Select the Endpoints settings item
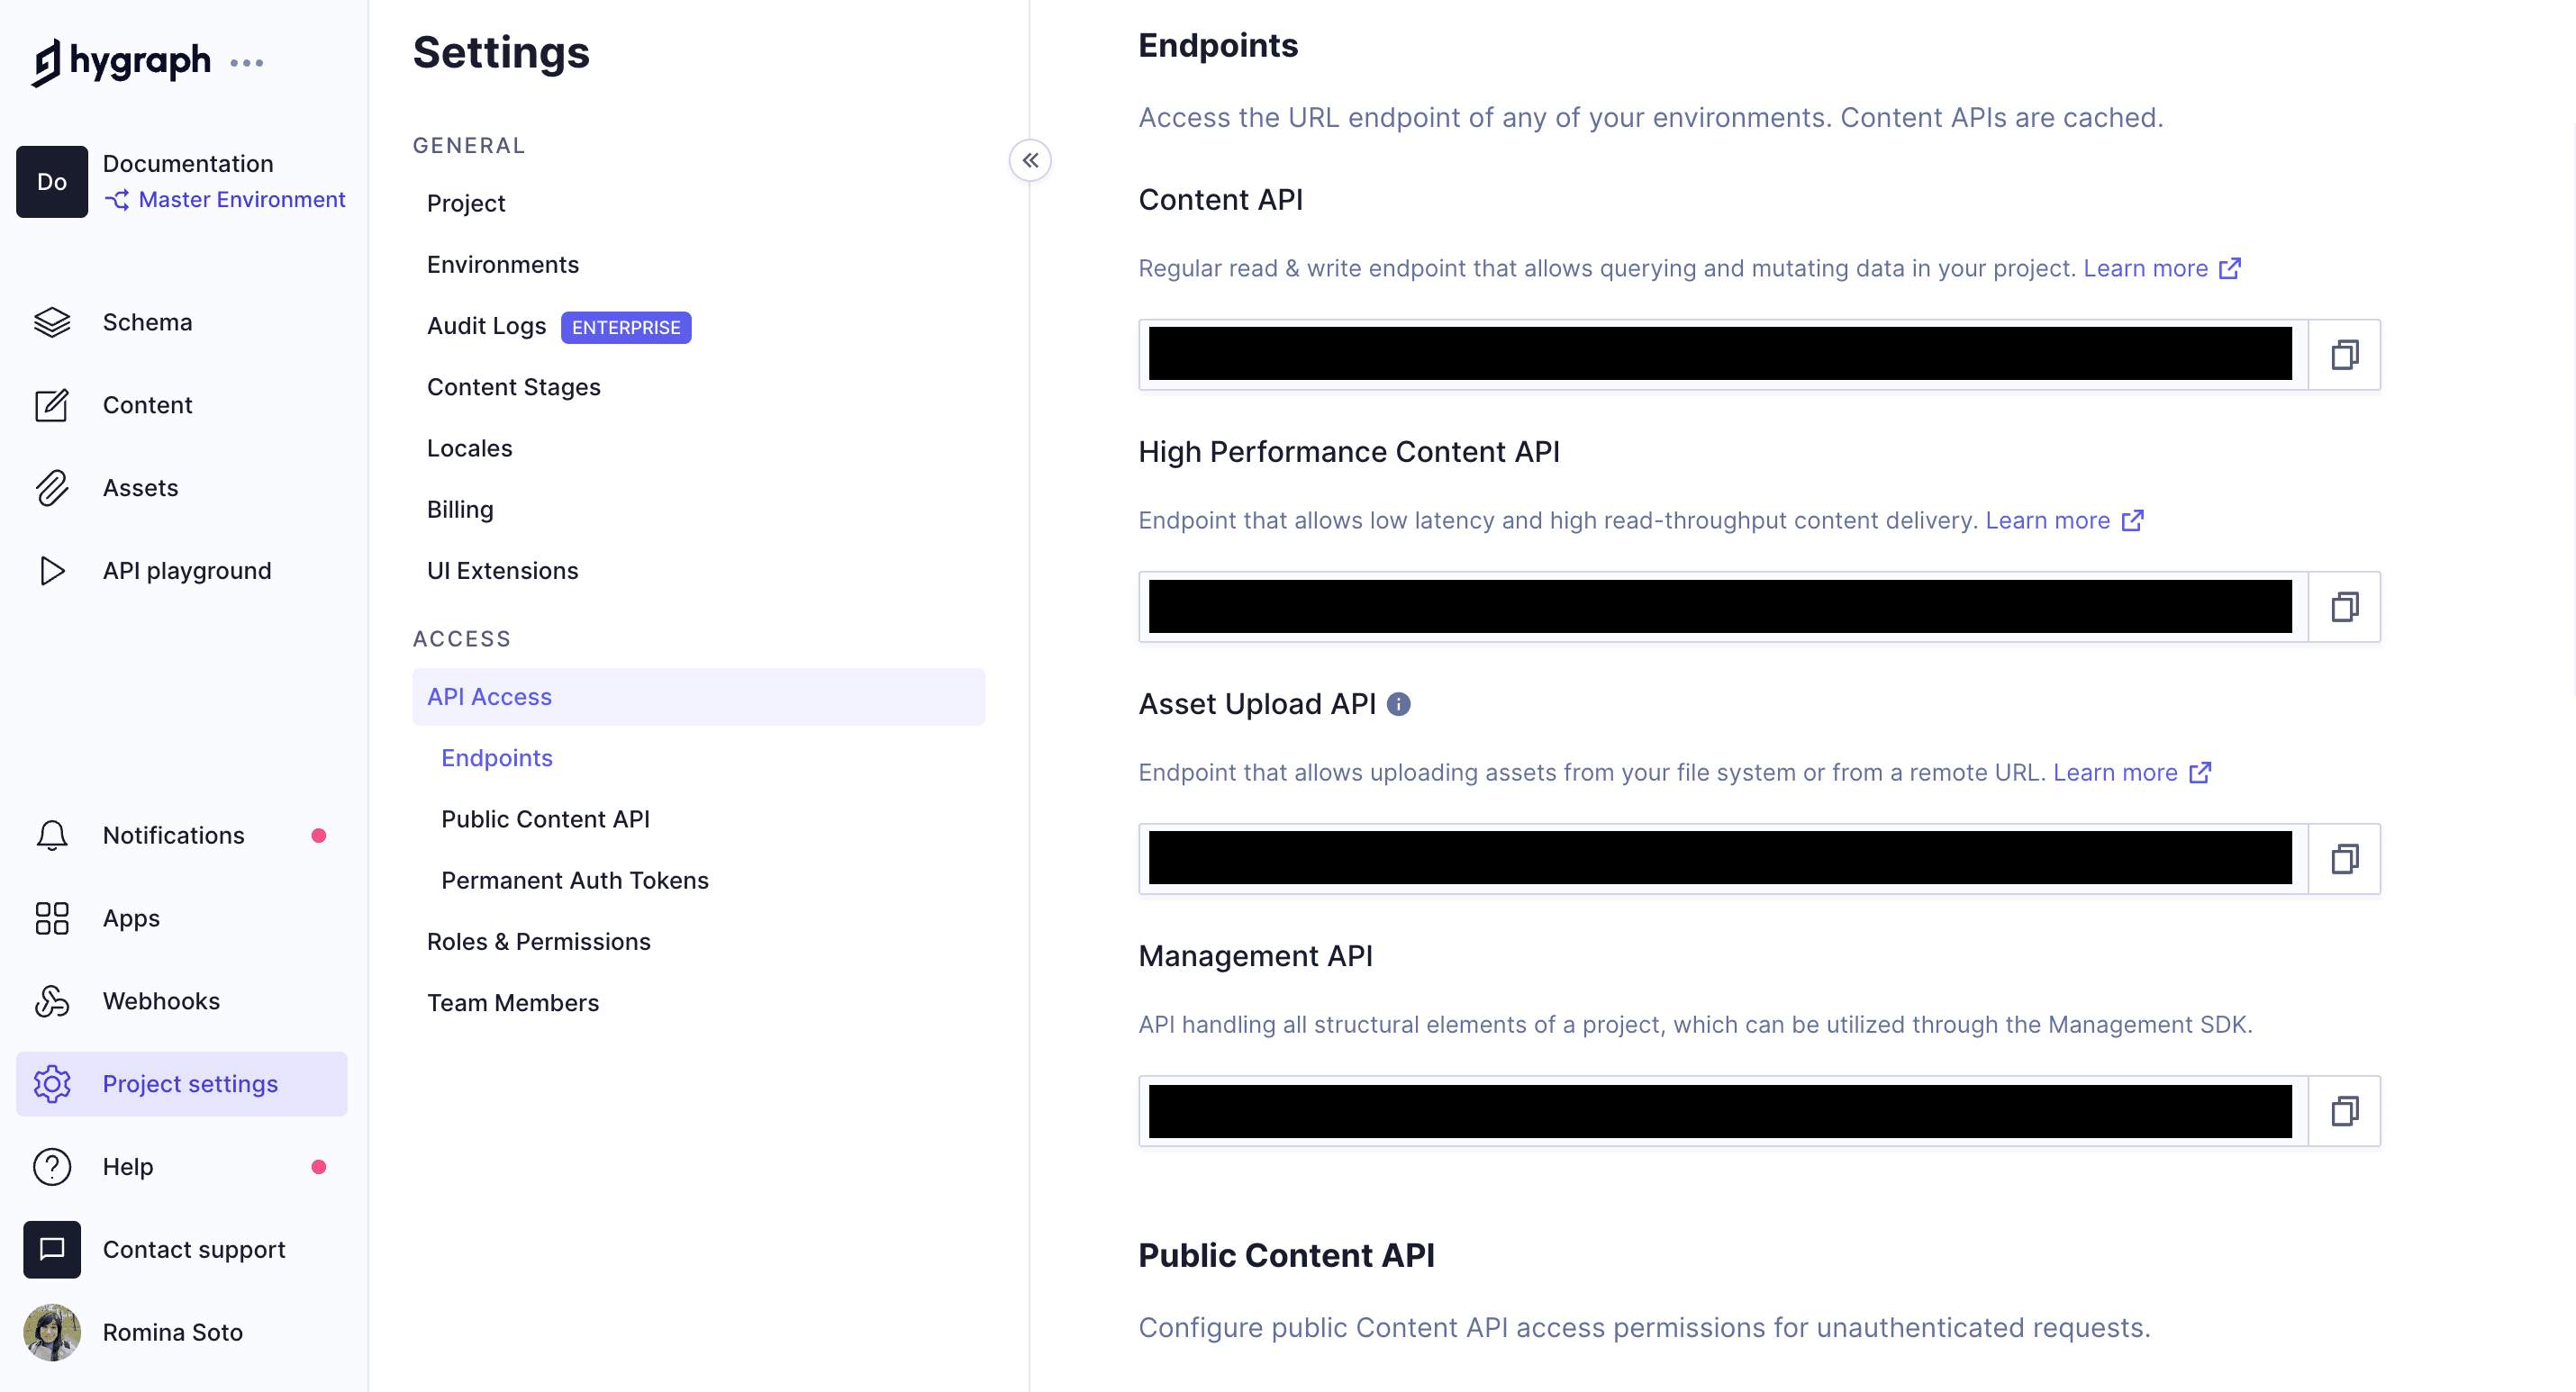The width and height of the screenshot is (2576, 1392). tap(497, 757)
